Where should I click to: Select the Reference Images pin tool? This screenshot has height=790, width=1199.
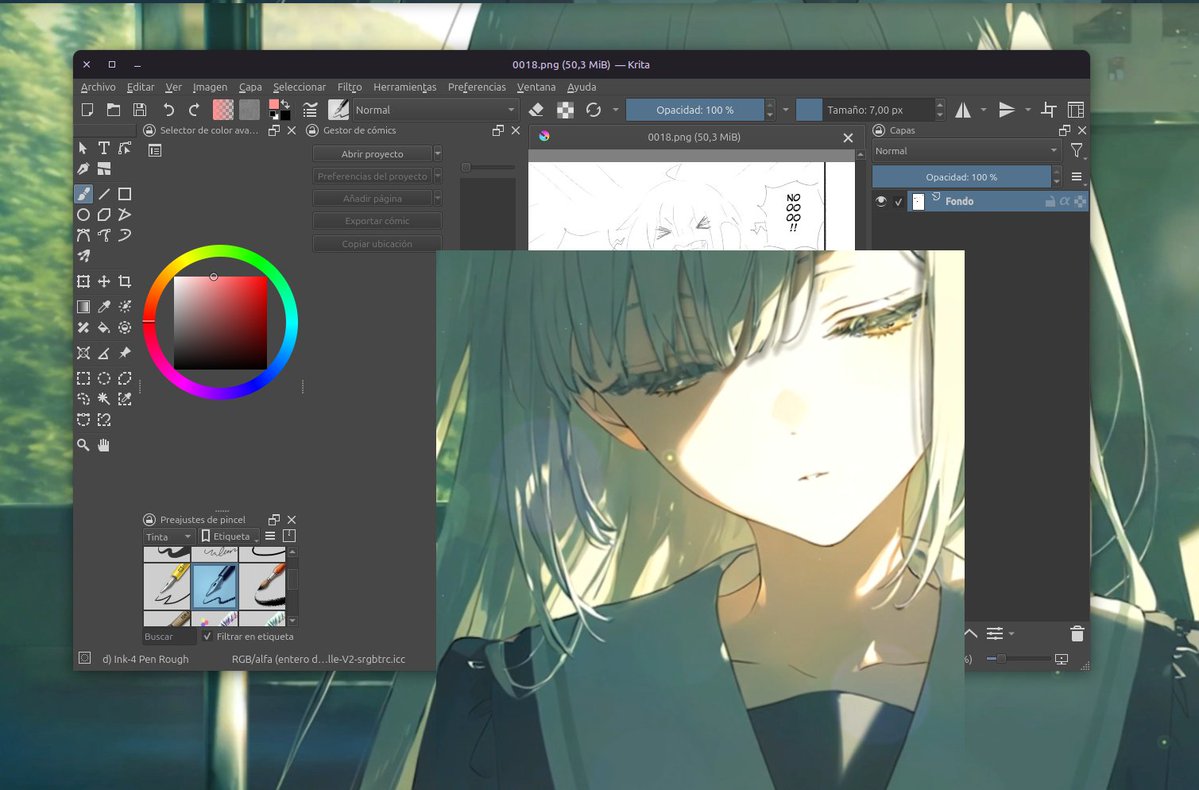pyautogui.click(x=125, y=353)
